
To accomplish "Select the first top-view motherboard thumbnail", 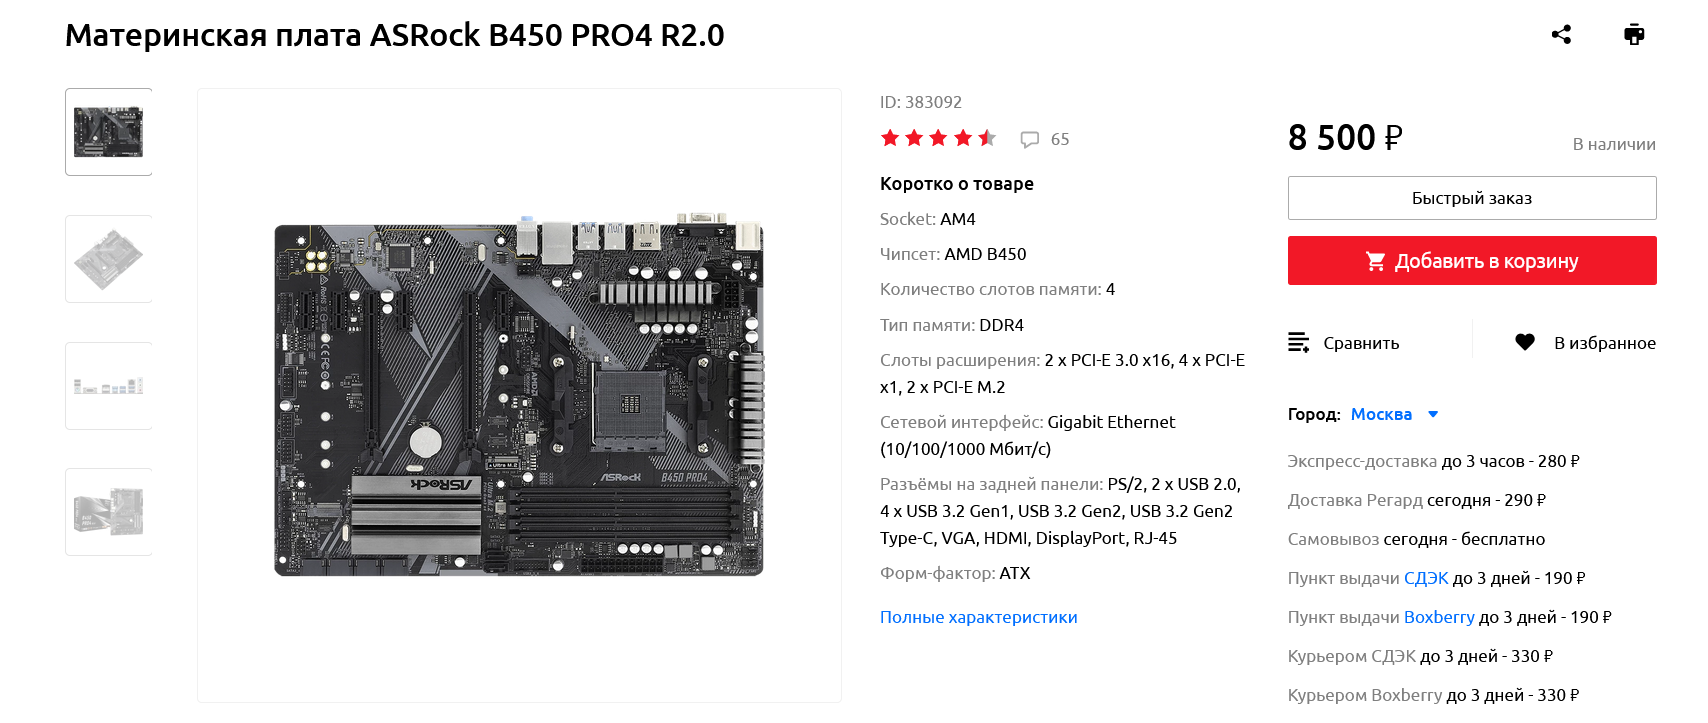I will (x=109, y=132).
